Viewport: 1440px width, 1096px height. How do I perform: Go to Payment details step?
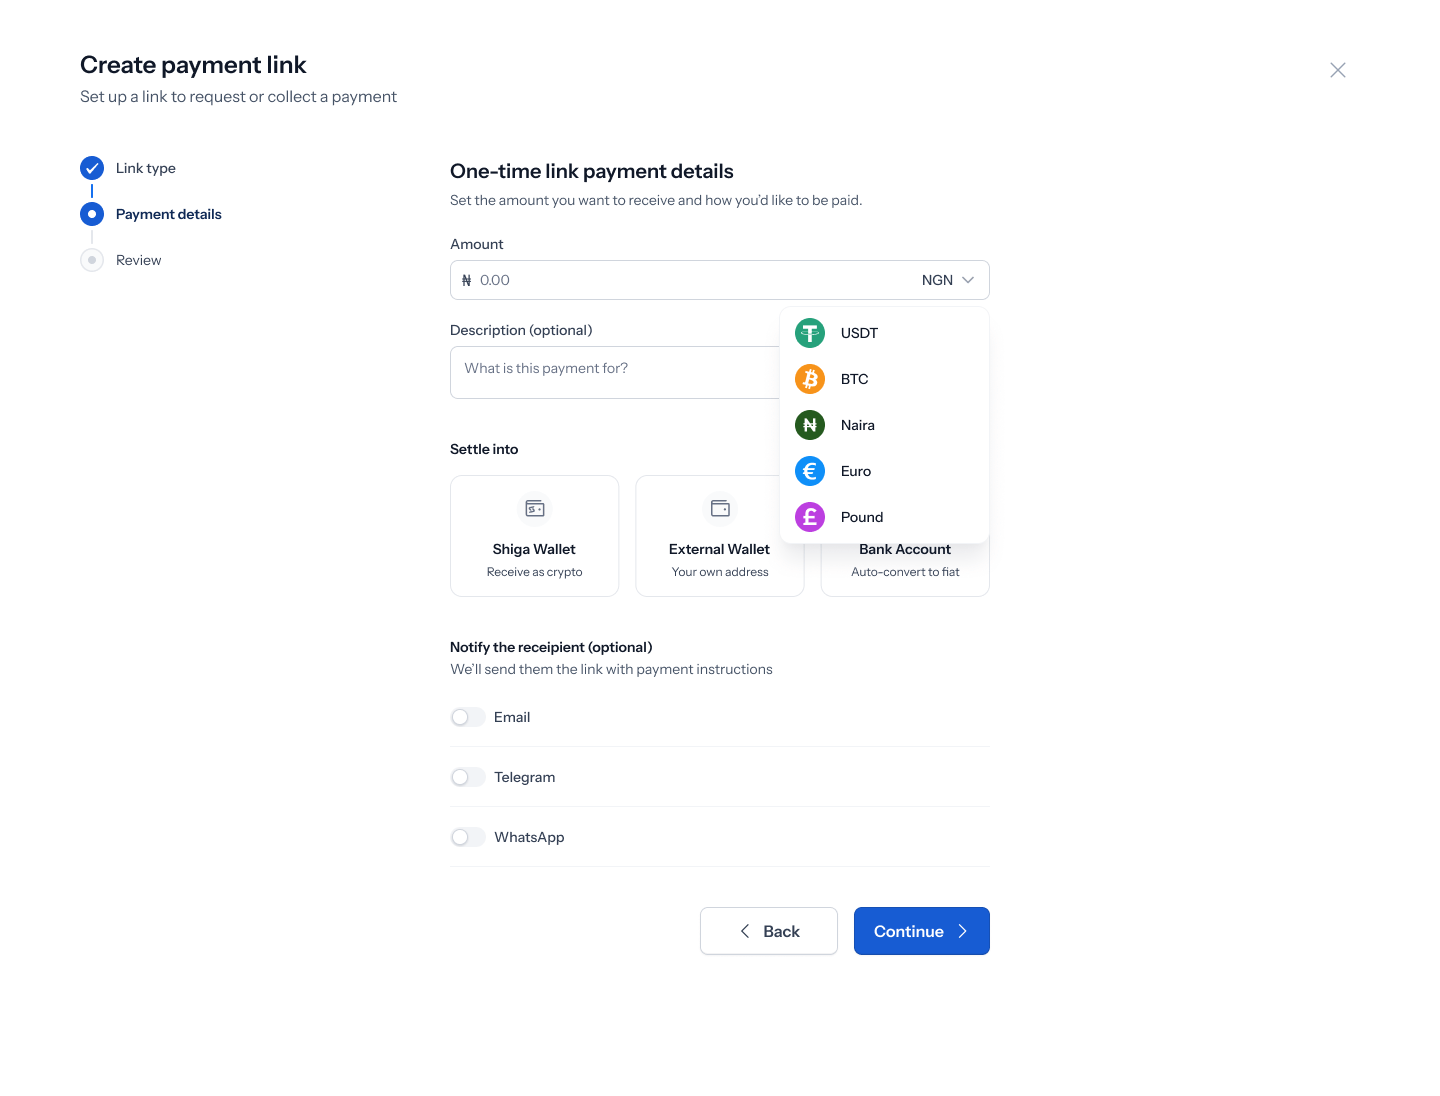(169, 214)
